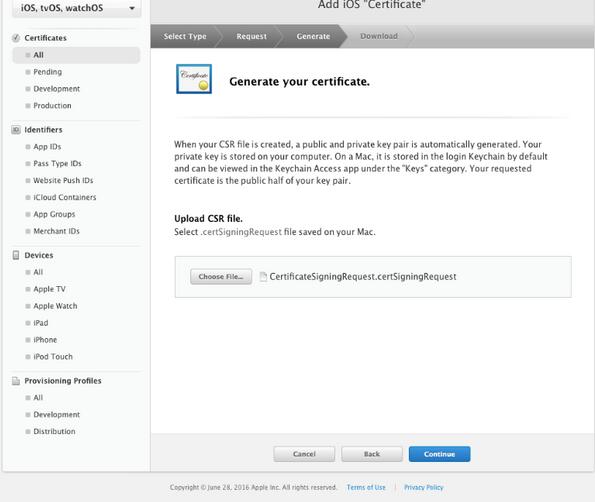Screen dimensions: 595x502
Task: Go to the Select Type step
Action: [x=185, y=36]
